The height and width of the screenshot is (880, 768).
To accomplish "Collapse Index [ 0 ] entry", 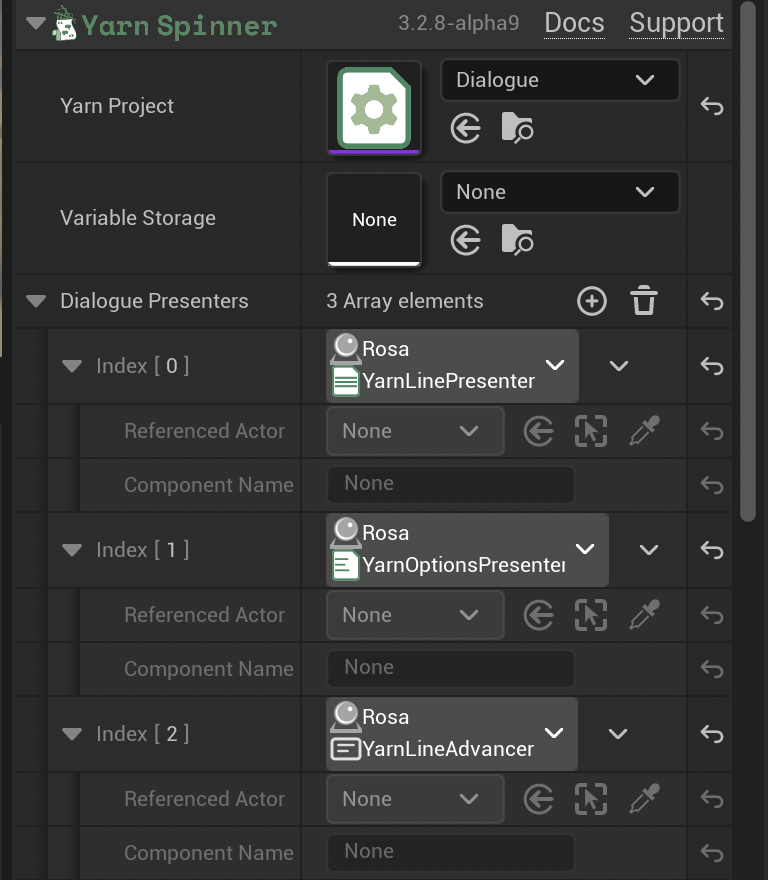I will coord(72,366).
